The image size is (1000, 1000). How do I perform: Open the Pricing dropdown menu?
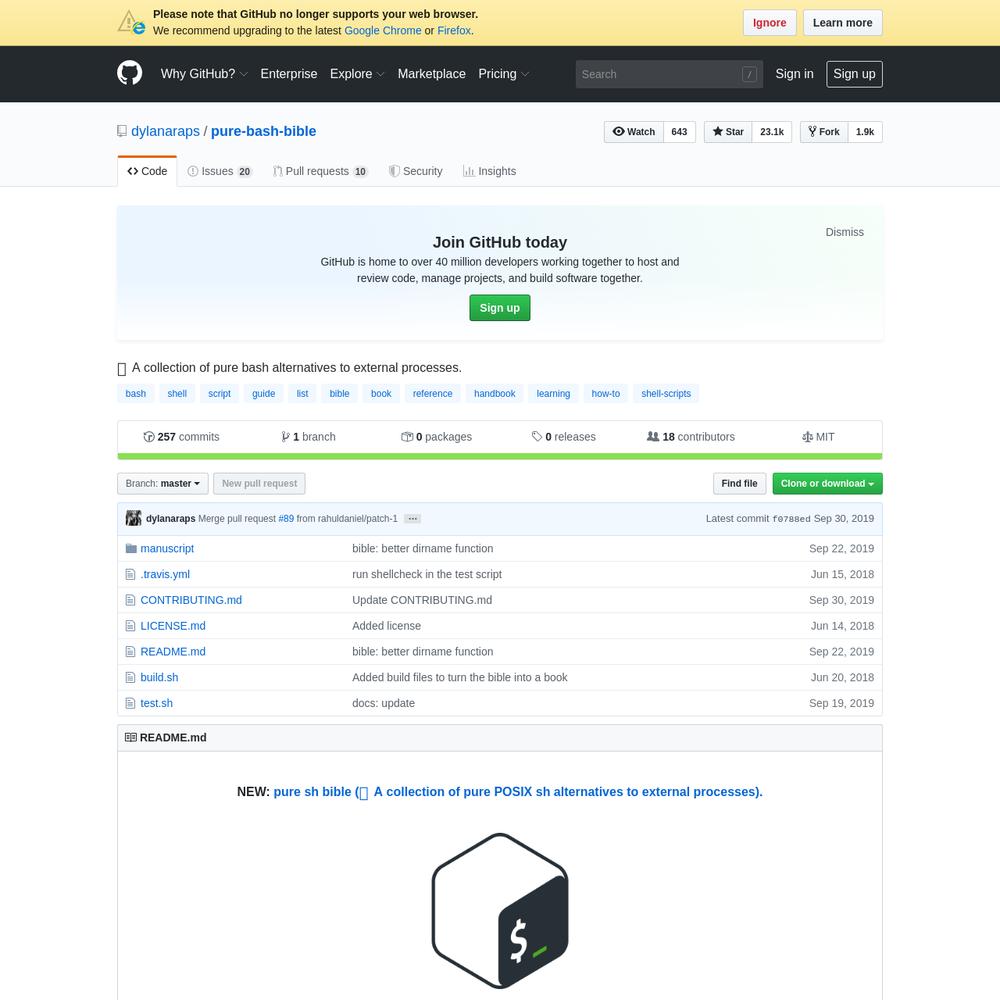point(504,74)
